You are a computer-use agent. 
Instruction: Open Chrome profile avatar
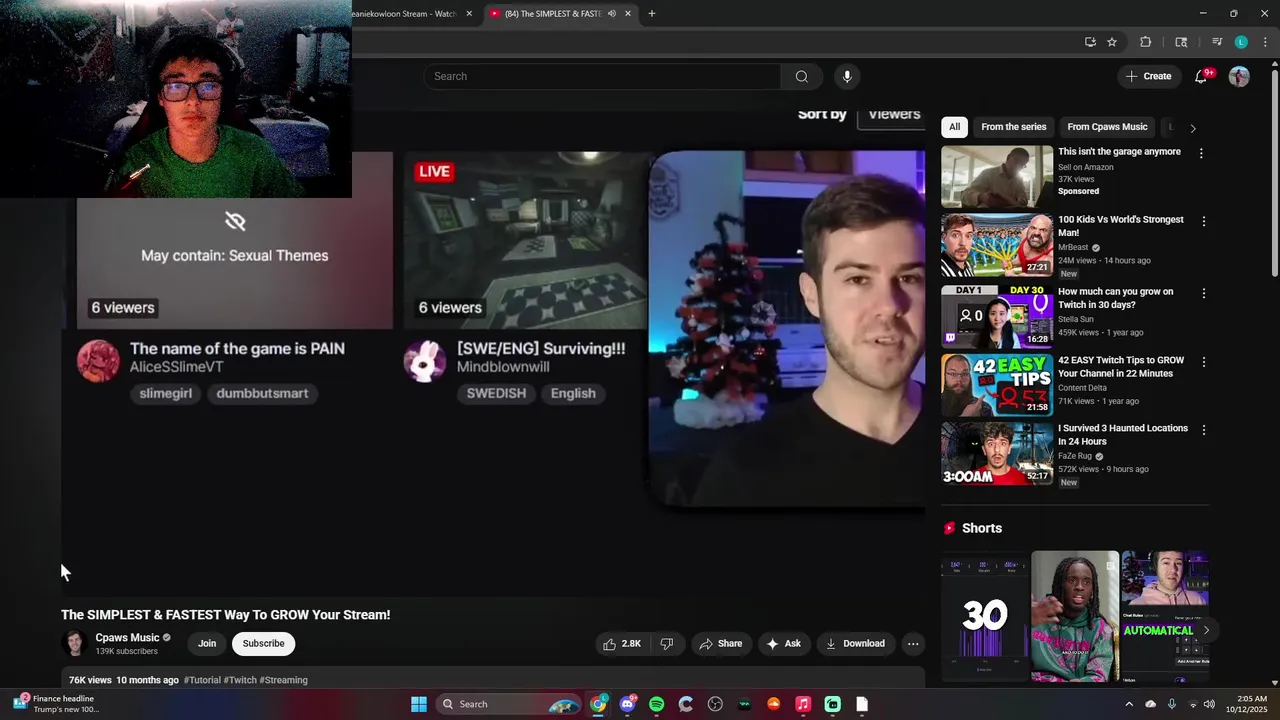coord(1241,42)
